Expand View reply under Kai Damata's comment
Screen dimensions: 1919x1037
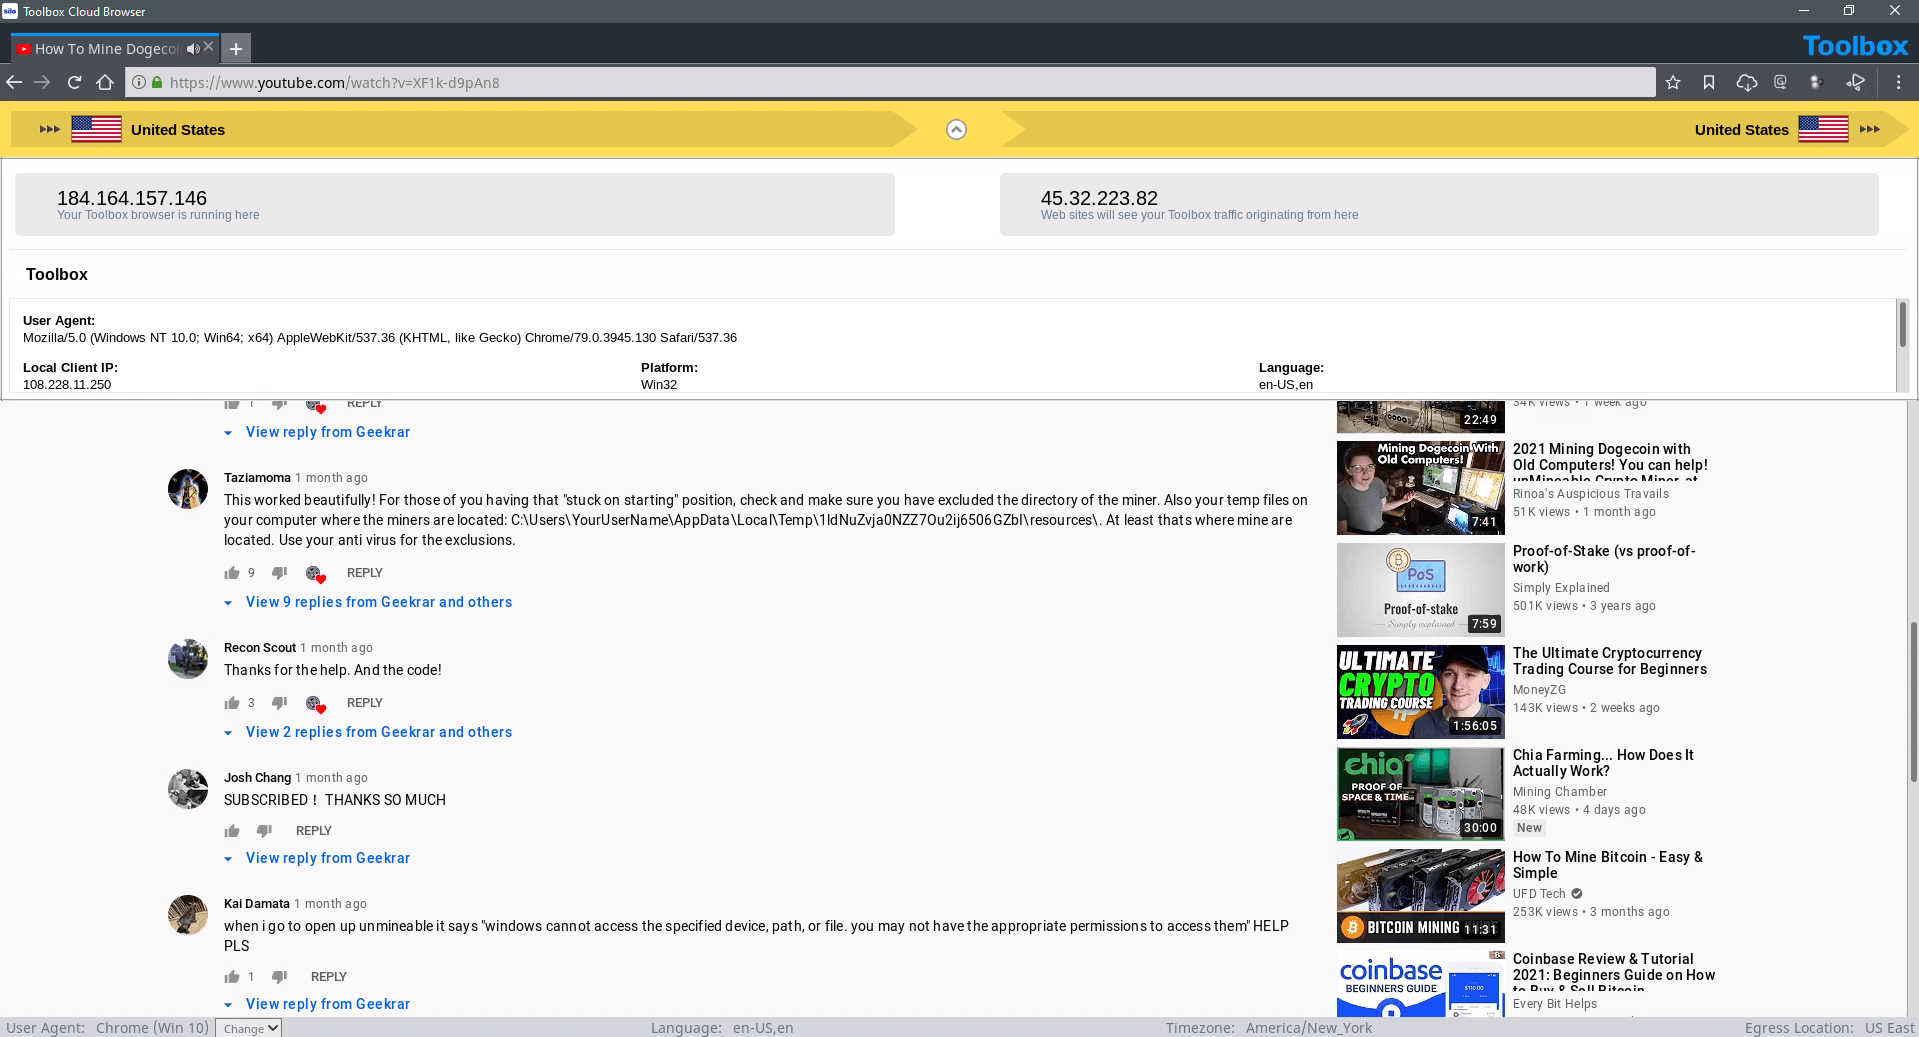click(x=328, y=1004)
